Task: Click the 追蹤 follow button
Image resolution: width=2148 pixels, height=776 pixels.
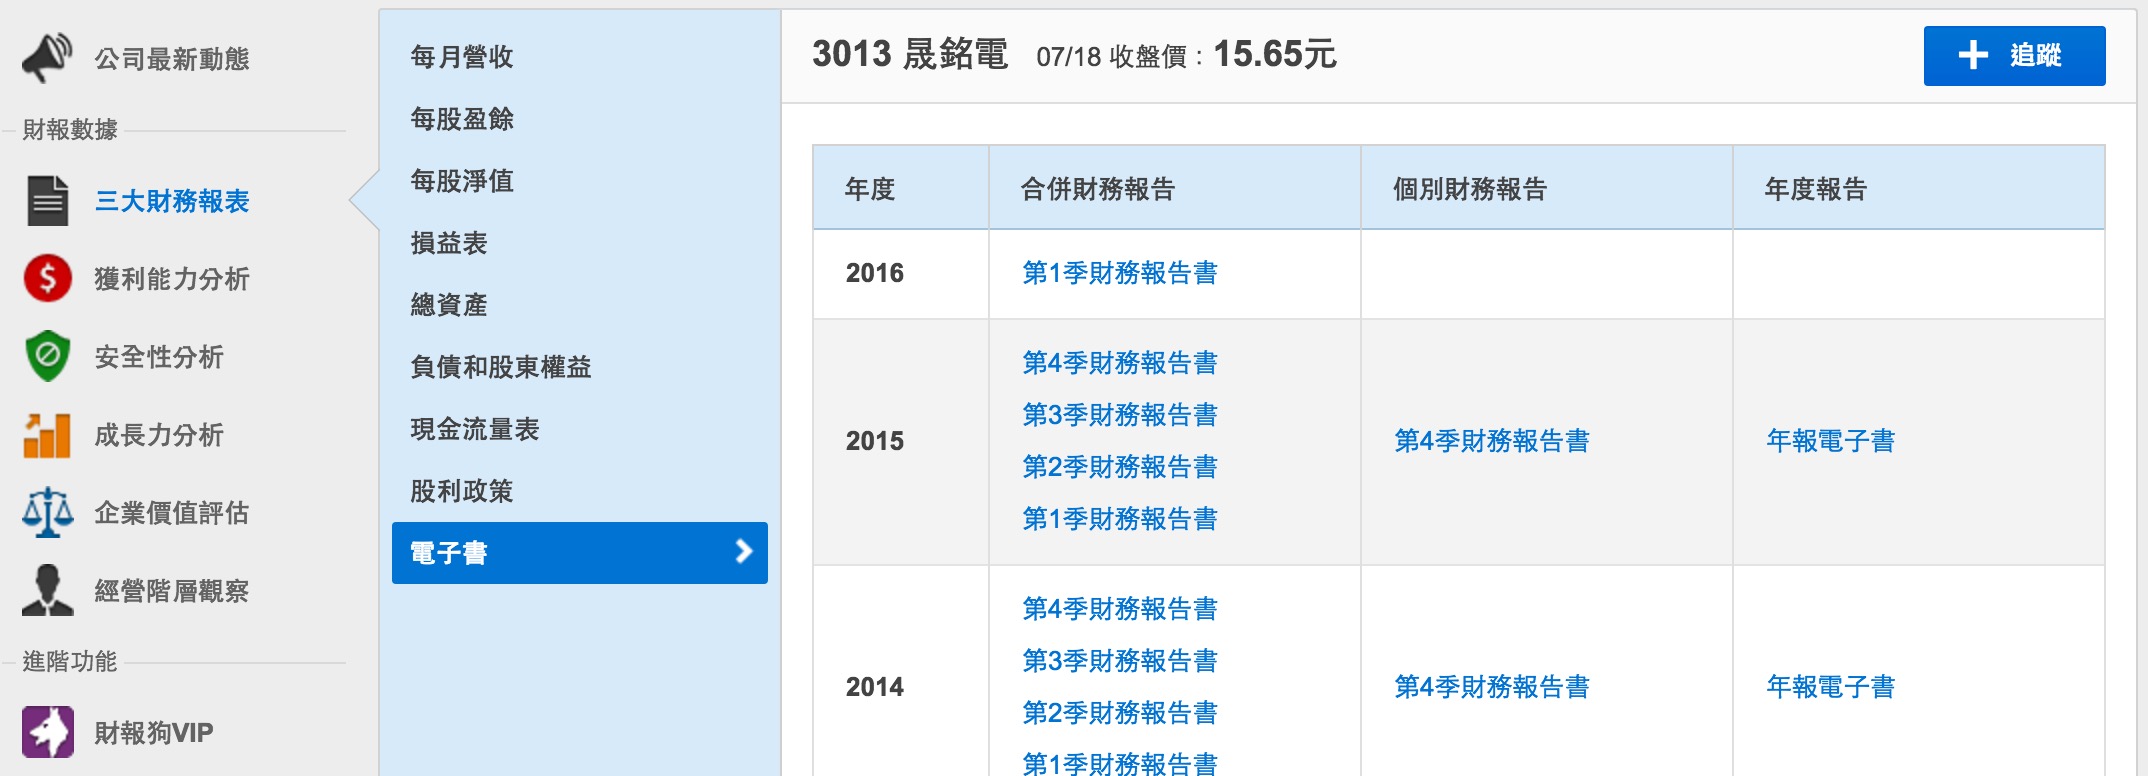Action: (2014, 56)
